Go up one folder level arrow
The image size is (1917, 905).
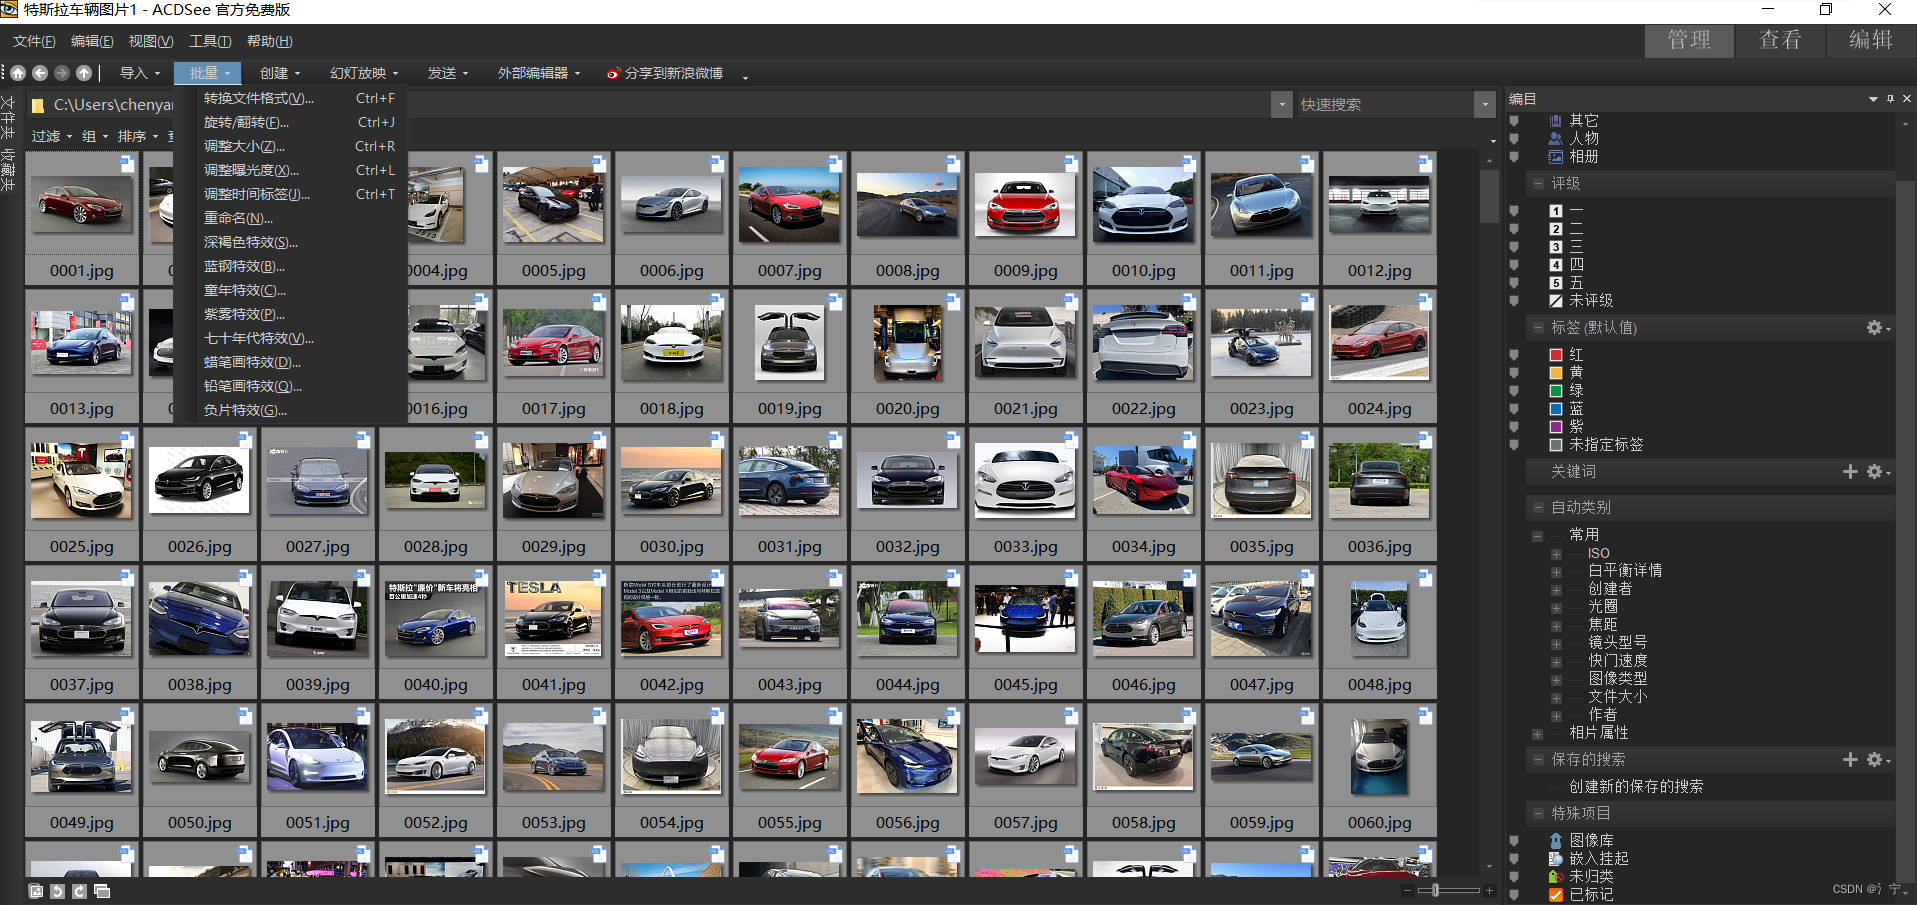click(84, 73)
